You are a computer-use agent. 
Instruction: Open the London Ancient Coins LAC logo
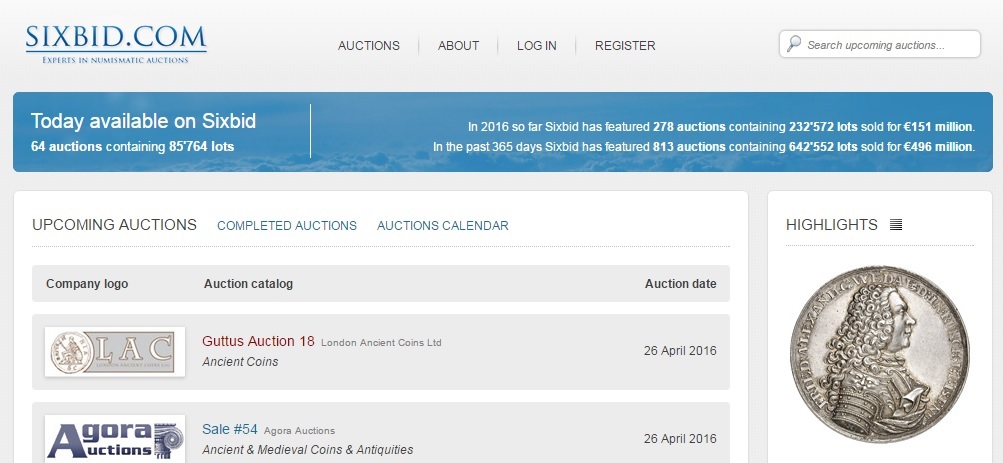tap(115, 351)
